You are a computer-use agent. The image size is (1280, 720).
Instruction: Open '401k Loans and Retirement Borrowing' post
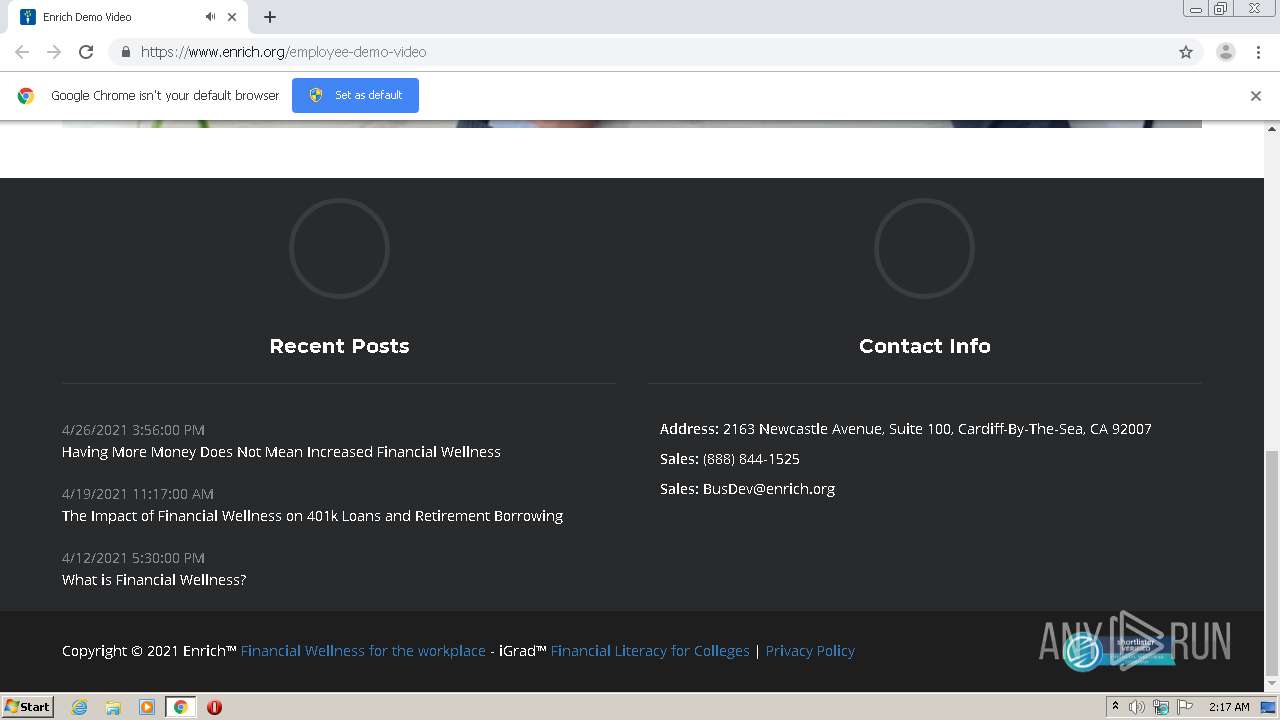pos(312,516)
